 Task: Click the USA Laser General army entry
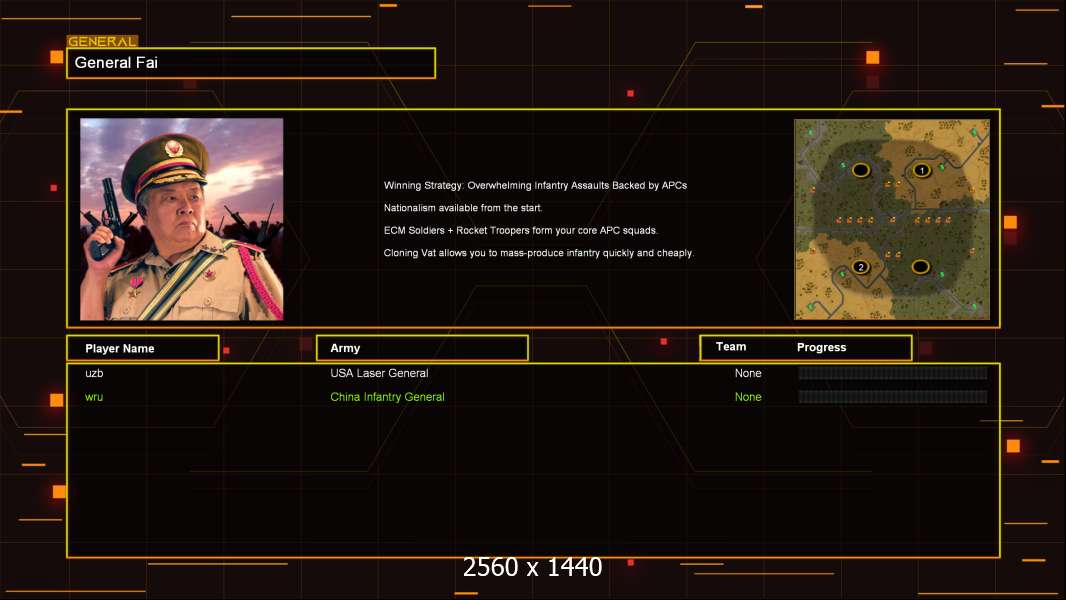click(379, 373)
